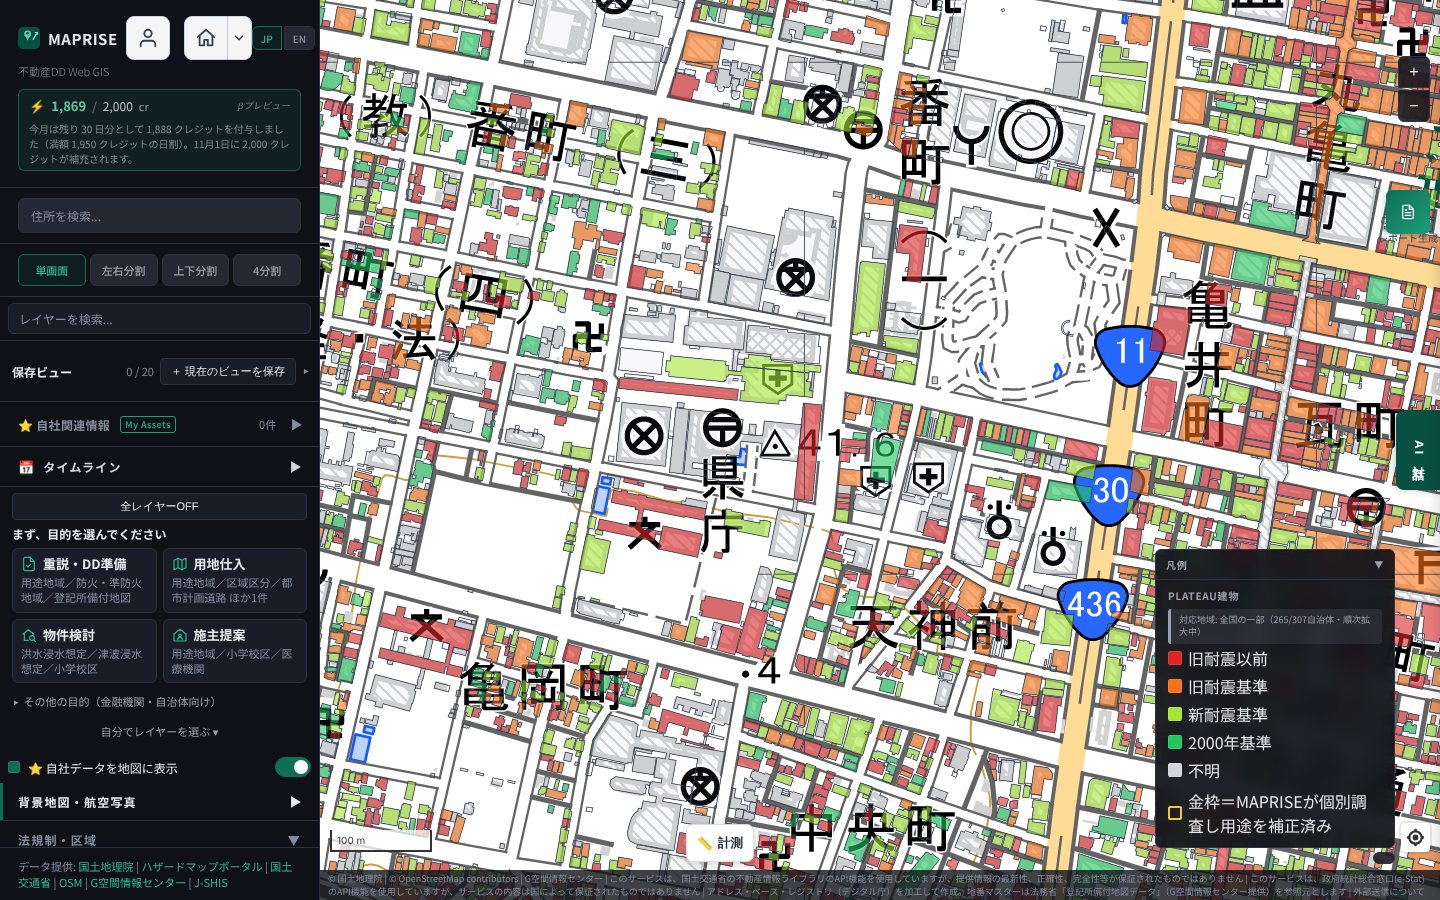This screenshot has height=900, width=1440.
Task: Open the dropdown chevron beside the home button
Action: click(x=239, y=38)
